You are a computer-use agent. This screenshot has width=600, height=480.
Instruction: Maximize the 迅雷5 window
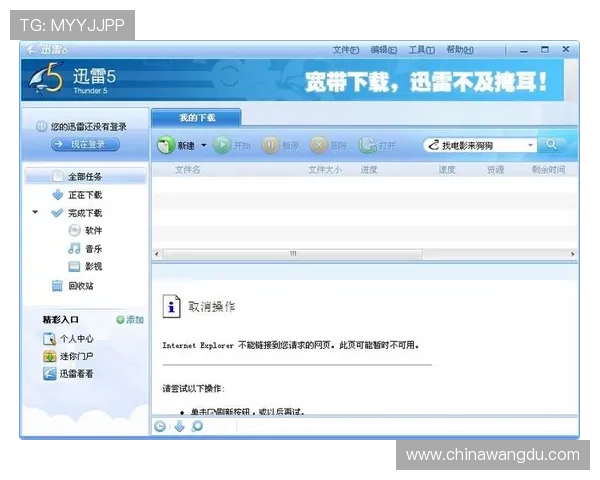point(545,49)
